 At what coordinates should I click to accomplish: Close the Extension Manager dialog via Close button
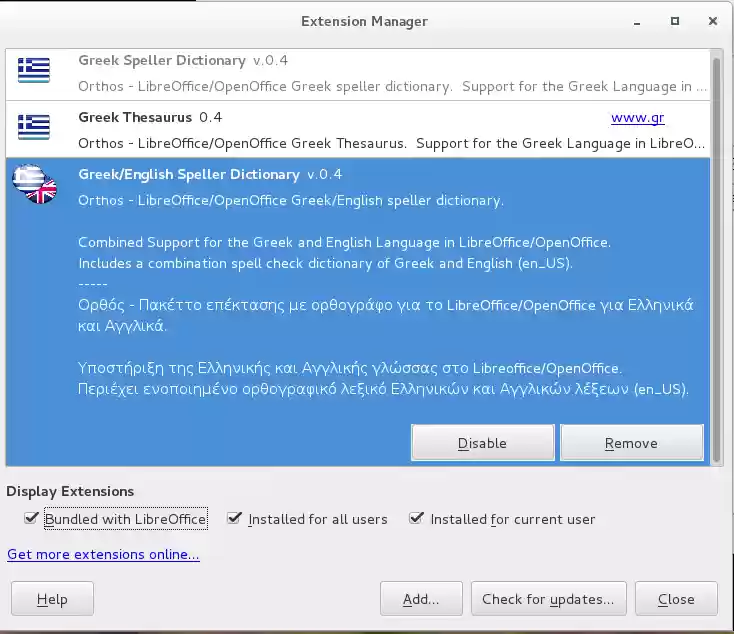676,599
